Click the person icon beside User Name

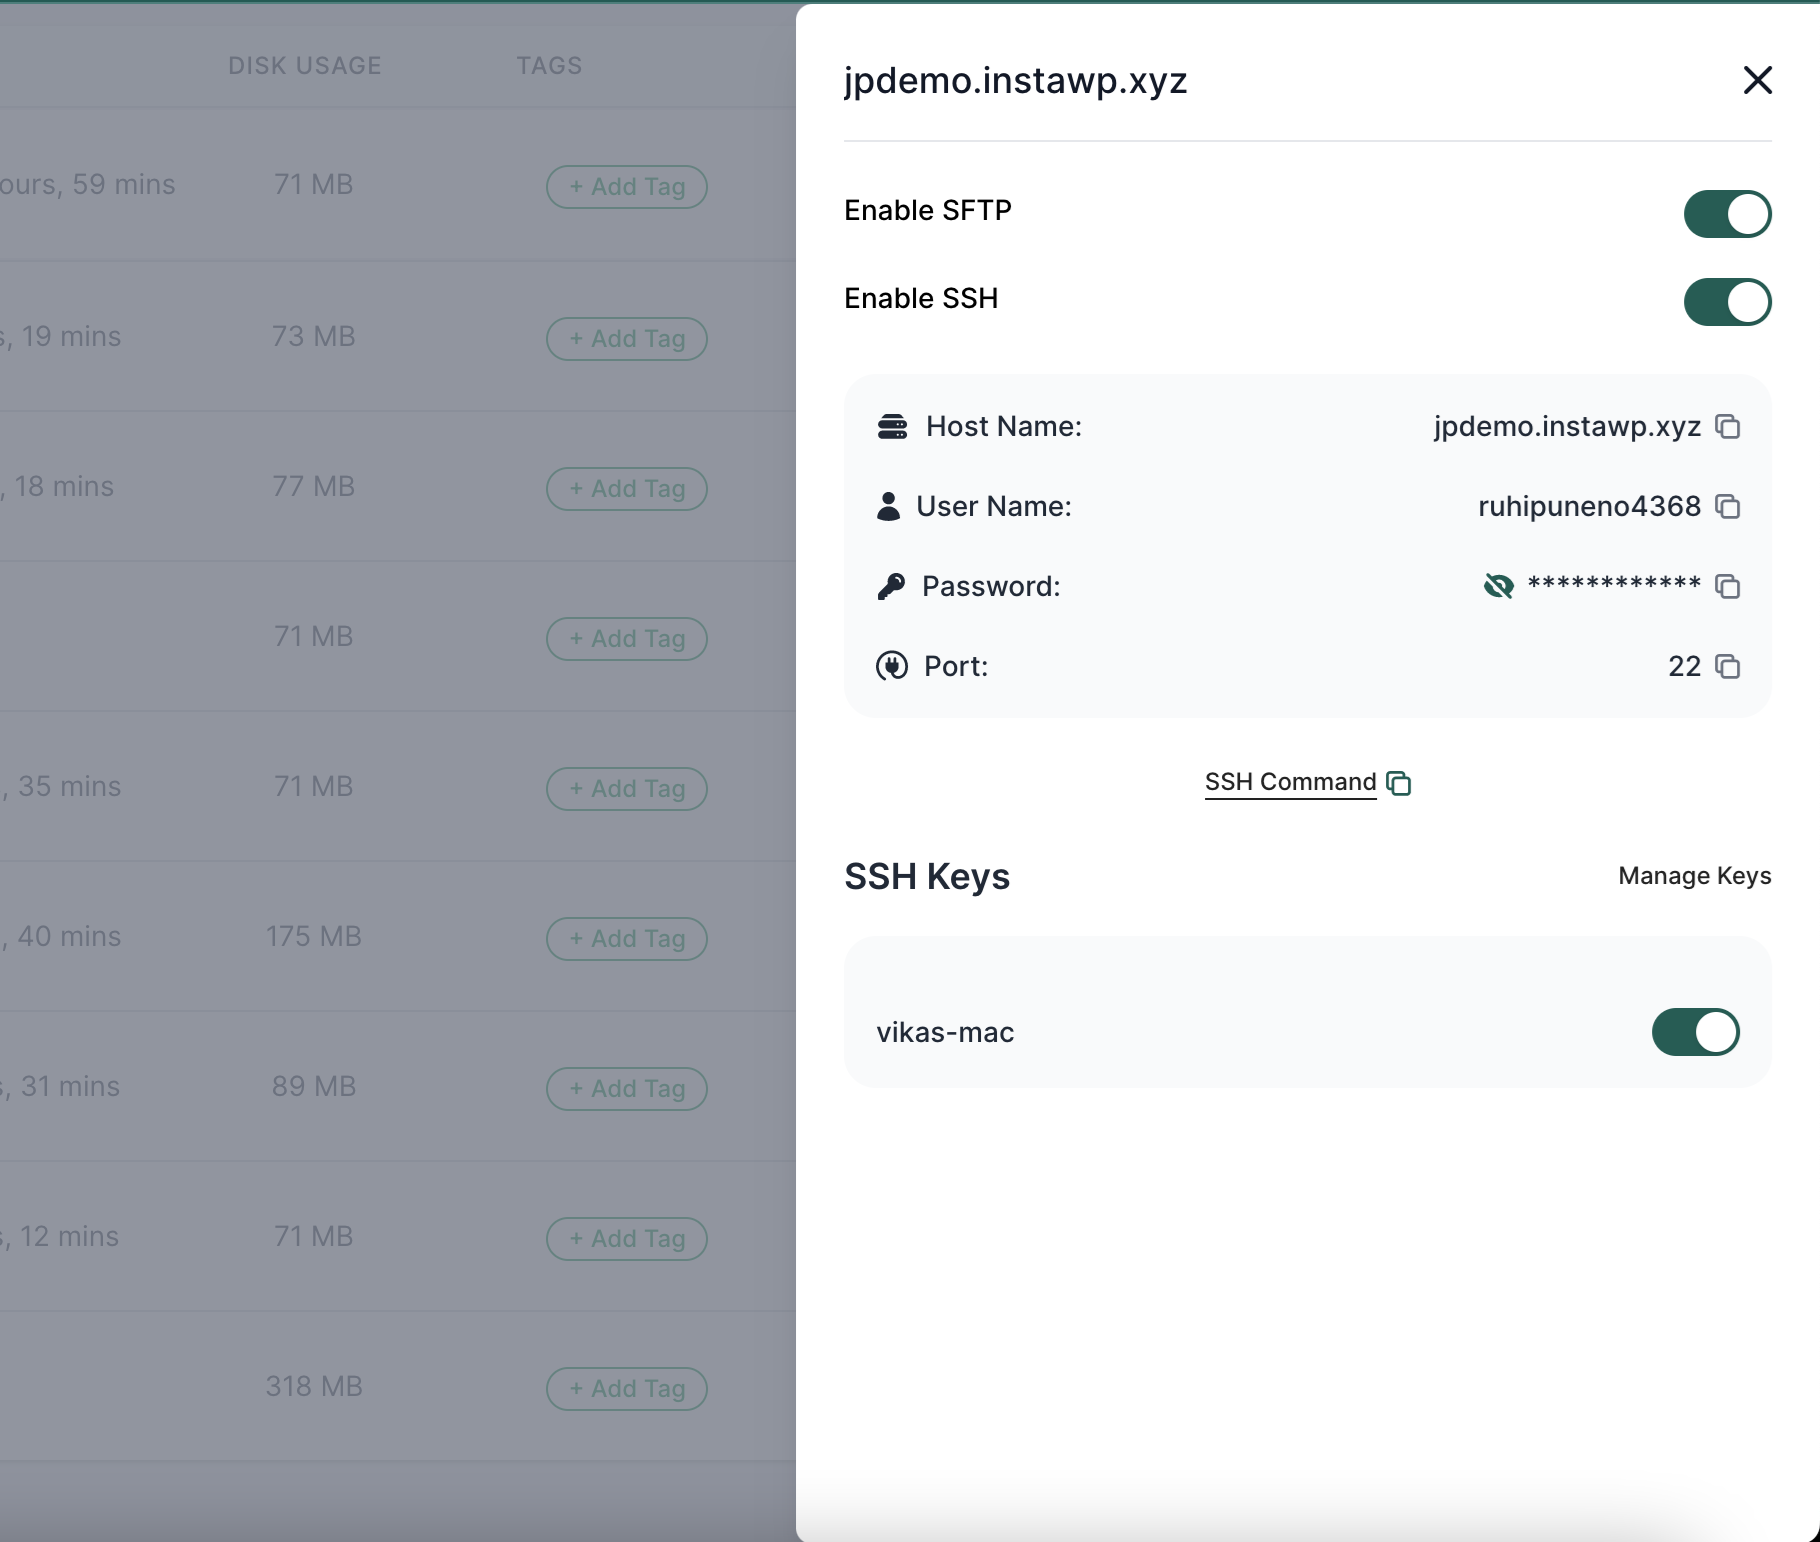click(x=889, y=507)
